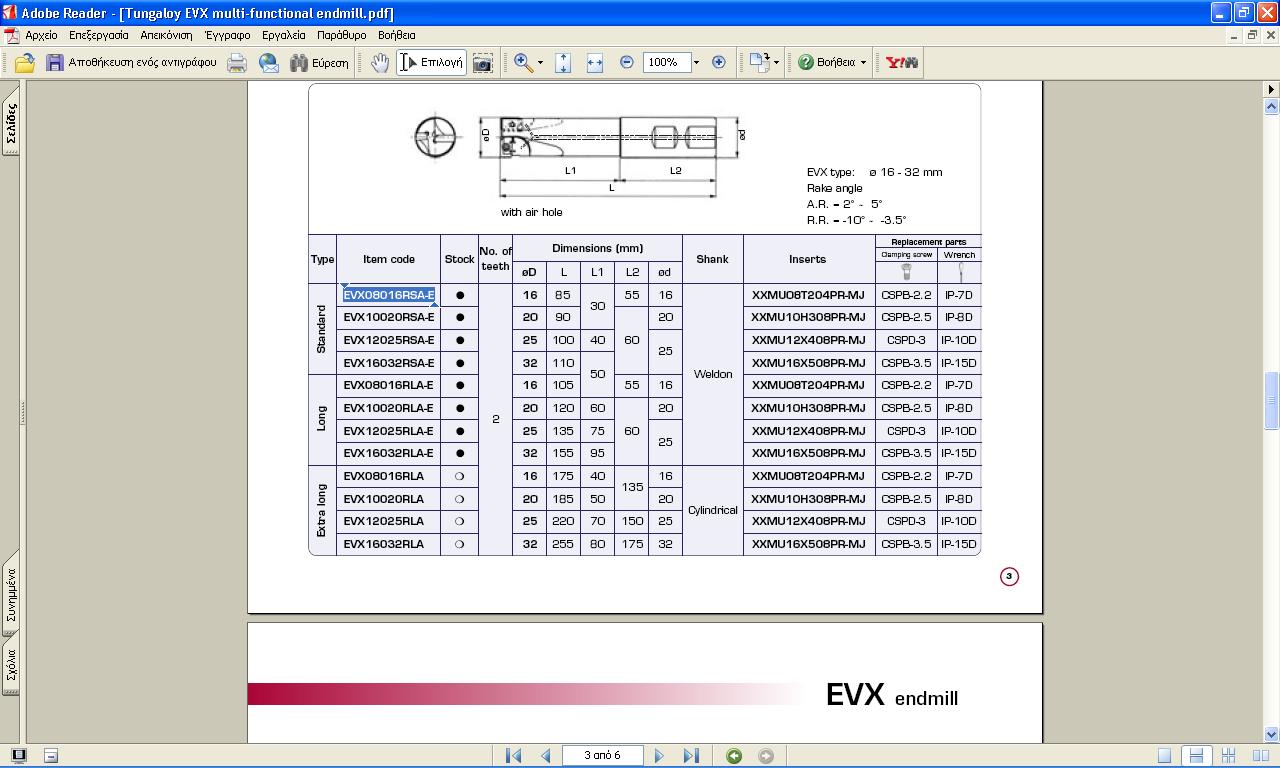Expand the Βοήθεια toolbar dropdown arrow
The width and height of the screenshot is (1280, 768).
coord(863,62)
